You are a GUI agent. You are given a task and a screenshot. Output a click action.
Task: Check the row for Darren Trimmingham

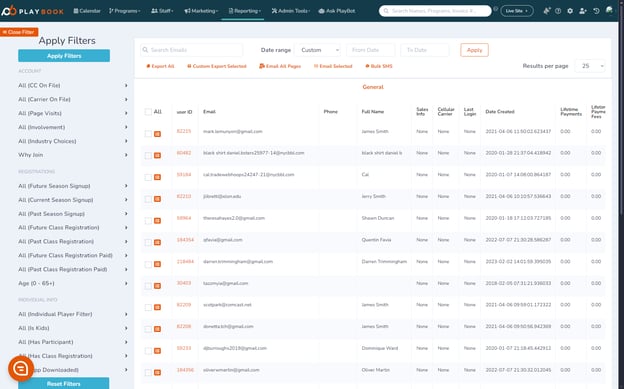pos(148,264)
